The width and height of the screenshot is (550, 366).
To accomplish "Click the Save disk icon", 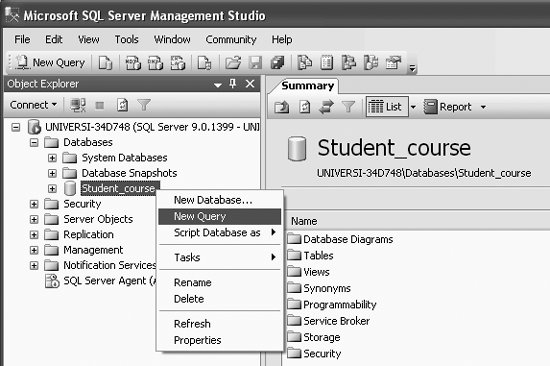I will 255,63.
